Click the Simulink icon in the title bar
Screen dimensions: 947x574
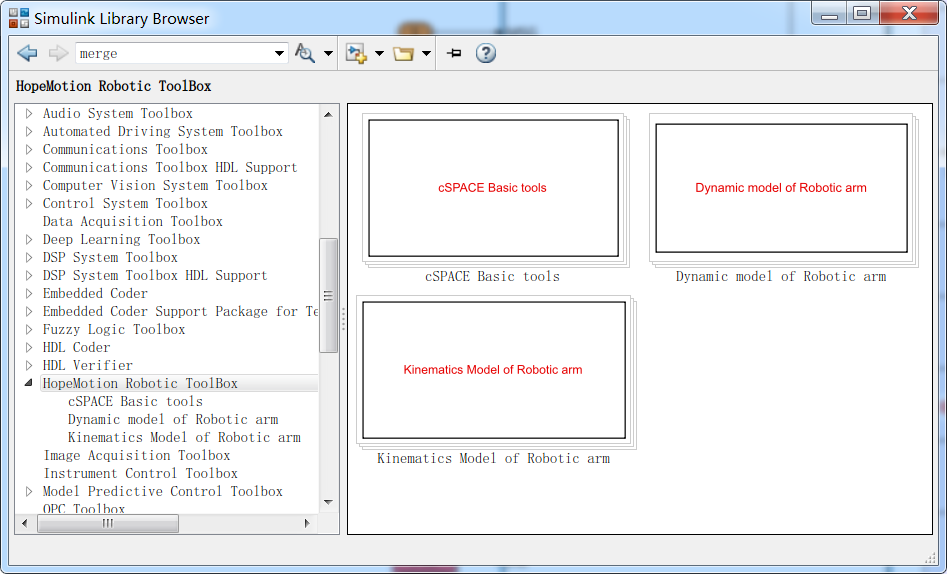(x=19, y=18)
